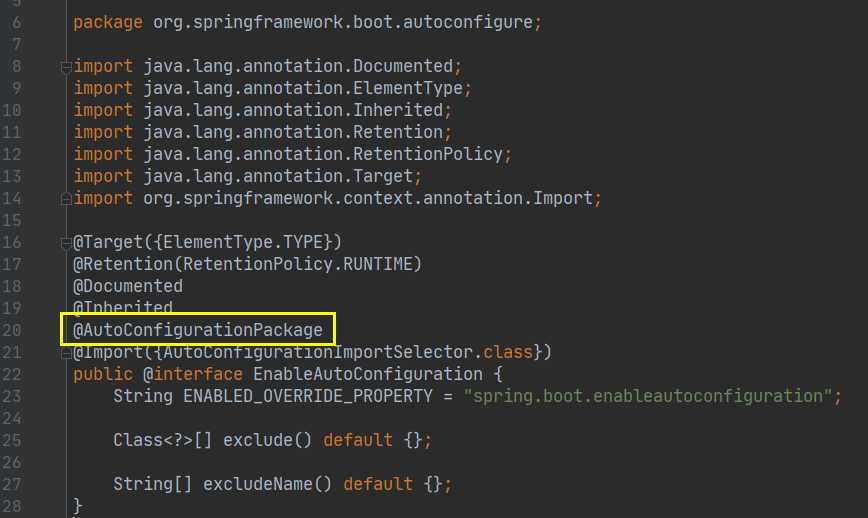Collapse the import block fold marker at line 8

pos(66,67)
